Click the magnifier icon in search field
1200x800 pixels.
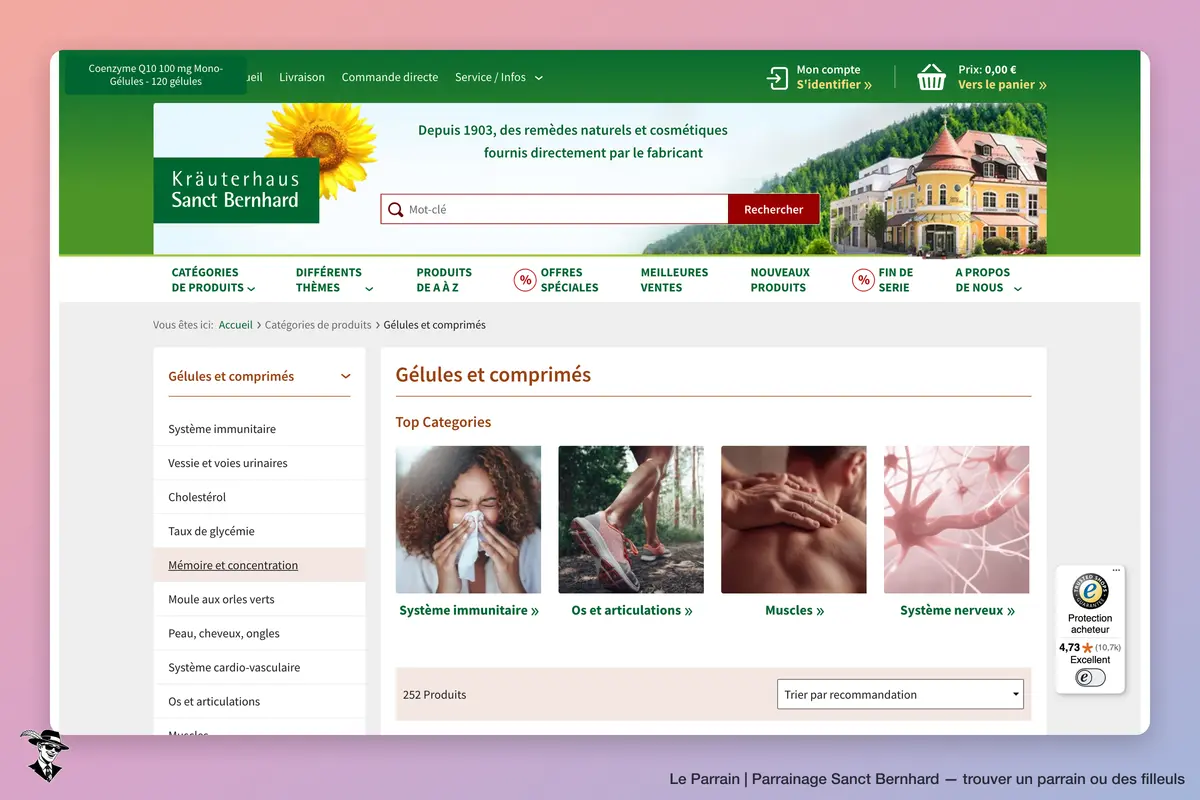coord(396,209)
